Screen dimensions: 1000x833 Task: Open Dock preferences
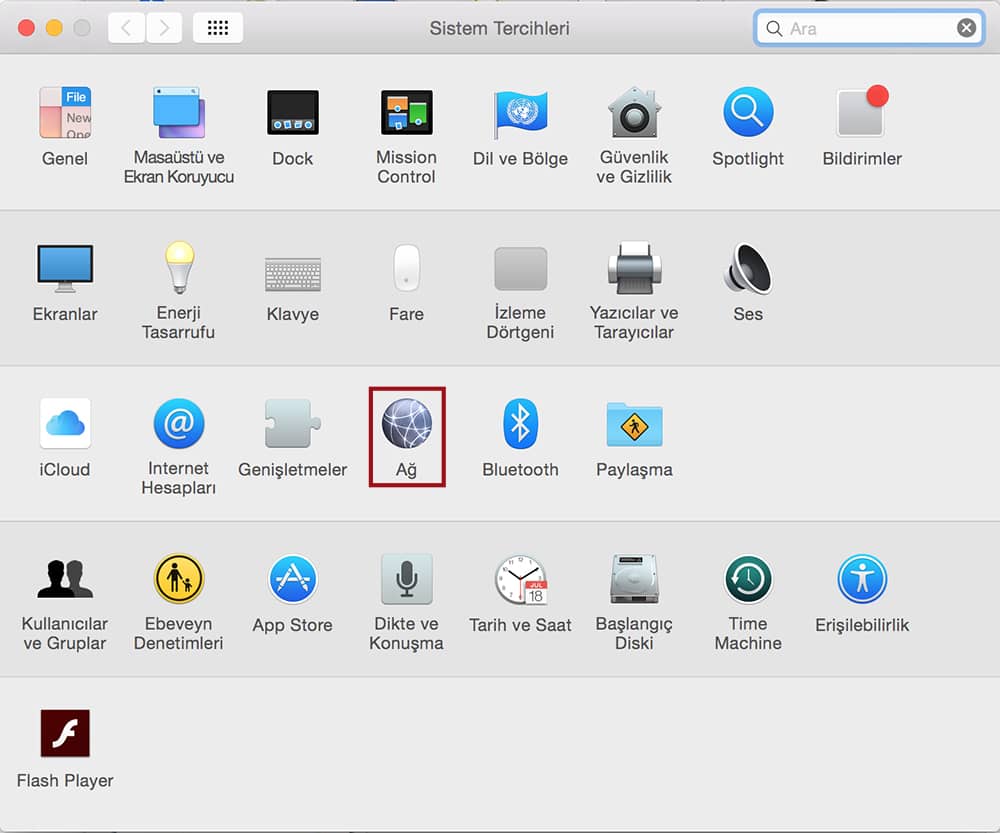(292, 113)
